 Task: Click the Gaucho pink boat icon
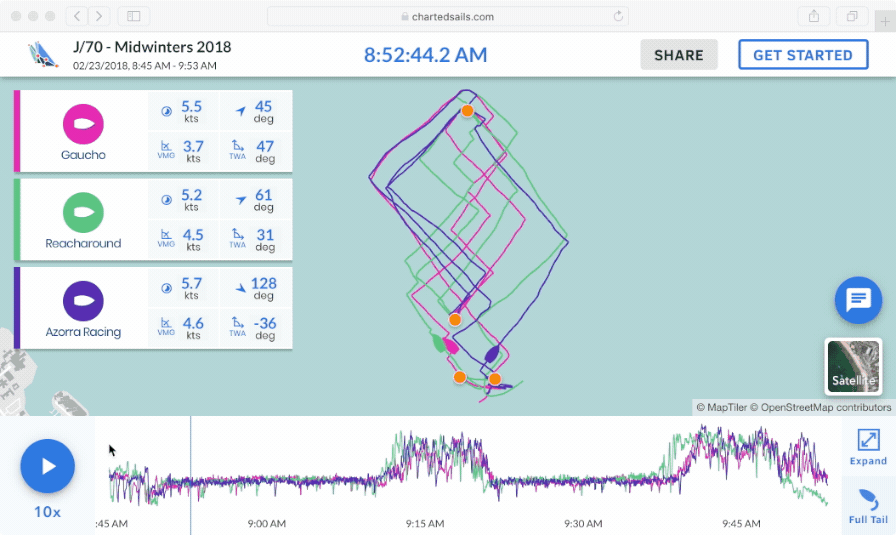[x=82, y=124]
